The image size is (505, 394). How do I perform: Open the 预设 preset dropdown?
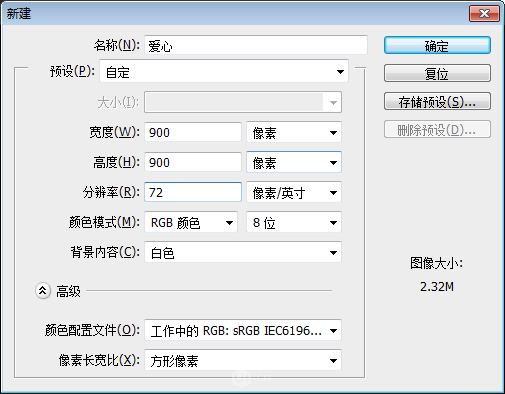[224, 71]
